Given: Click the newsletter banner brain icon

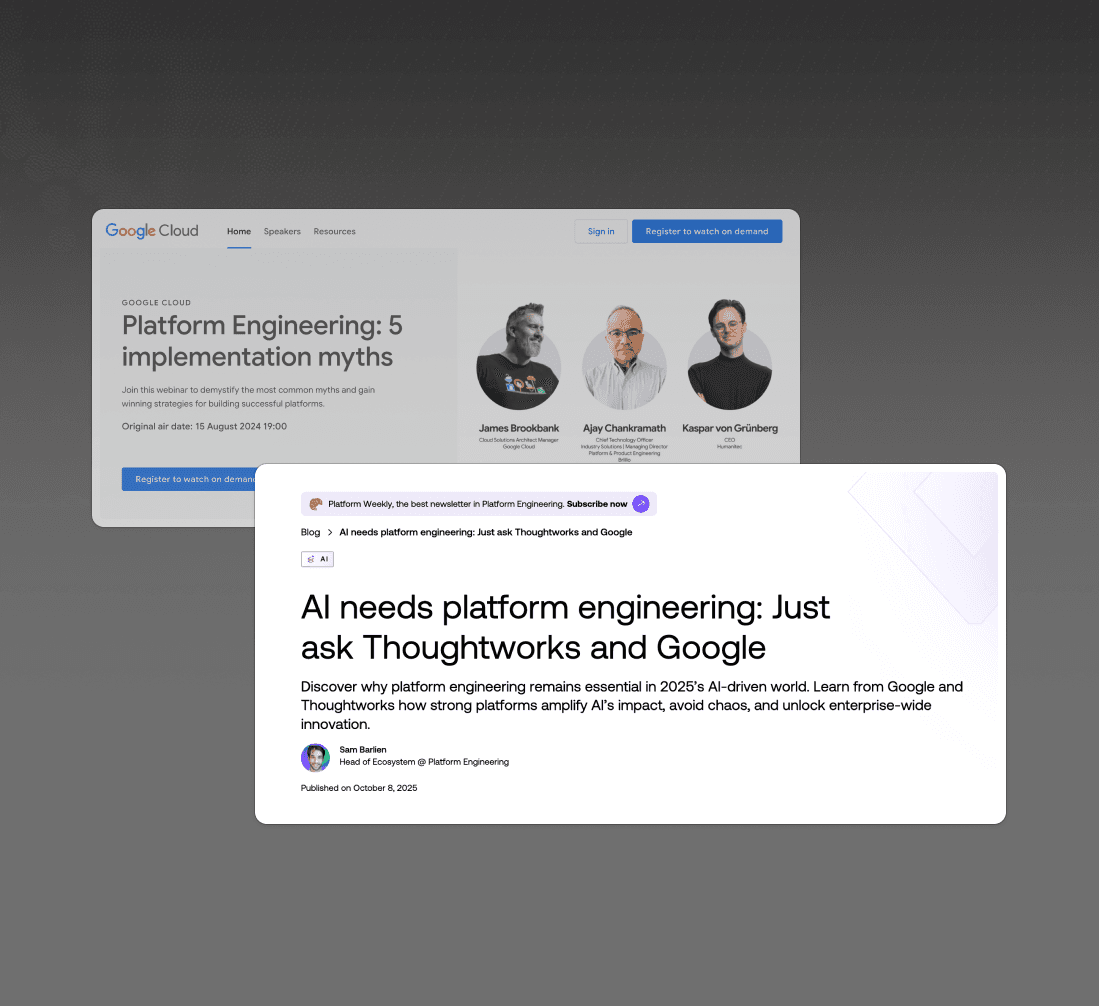Looking at the screenshot, I should point(316,504).
